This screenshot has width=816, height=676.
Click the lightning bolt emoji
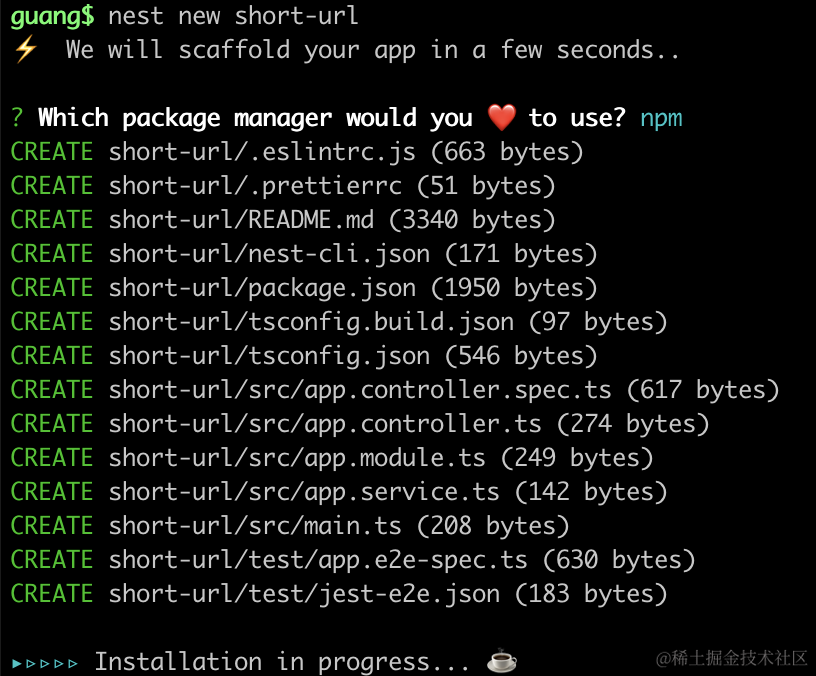pos(24,50)
